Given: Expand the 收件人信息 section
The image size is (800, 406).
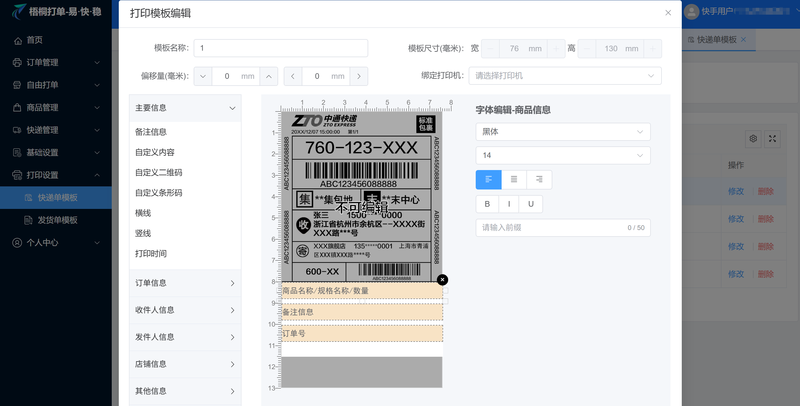Looking at the screenshot, I should click(185, 310).
